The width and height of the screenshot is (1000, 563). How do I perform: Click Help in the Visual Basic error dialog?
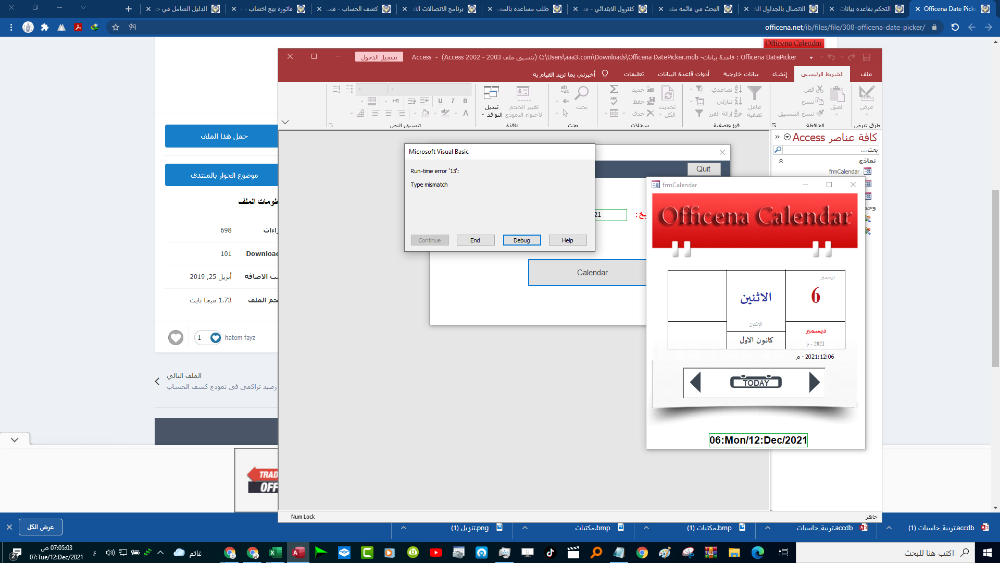(x=568, y=240)
